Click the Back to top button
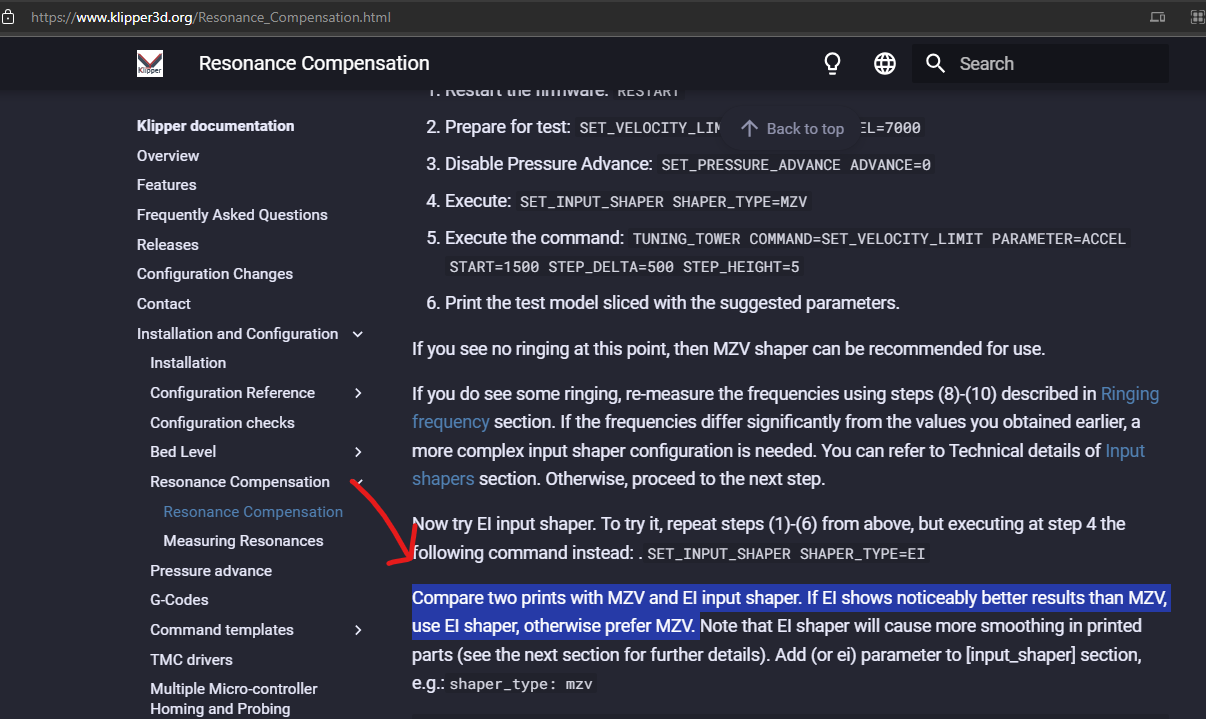The width and height of the screenshot is (1206, 719). tap(792, 128)
